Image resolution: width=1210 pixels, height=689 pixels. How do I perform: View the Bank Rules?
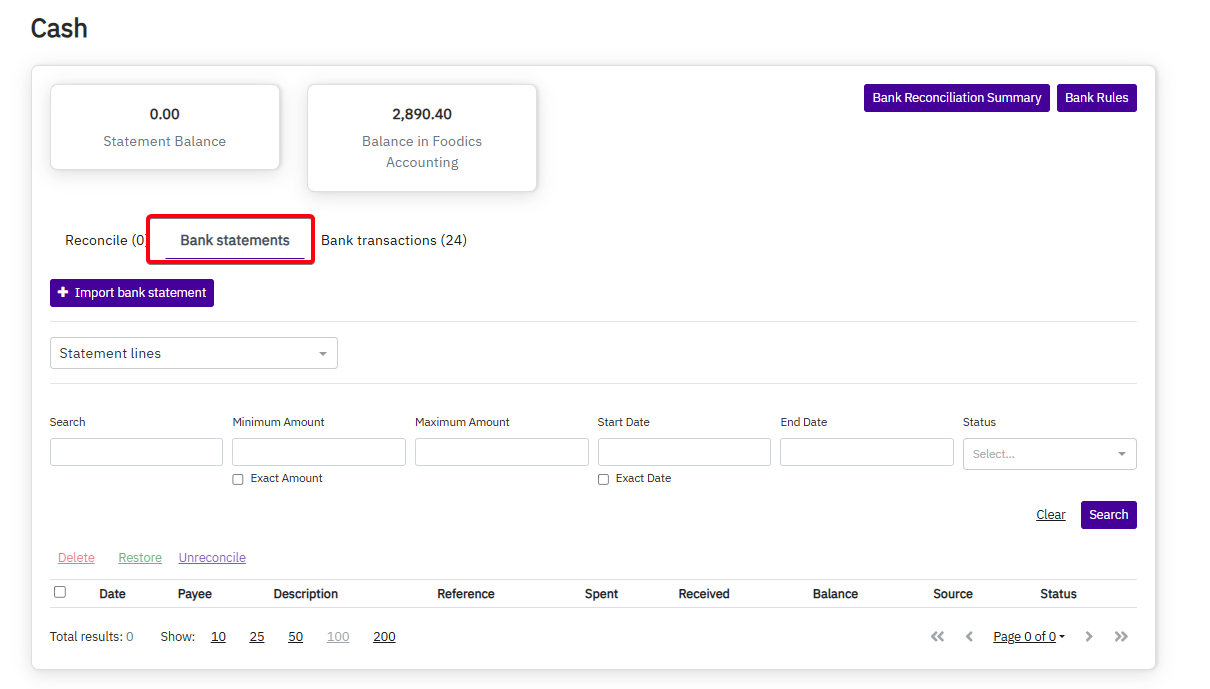(x=1096, y=97)
